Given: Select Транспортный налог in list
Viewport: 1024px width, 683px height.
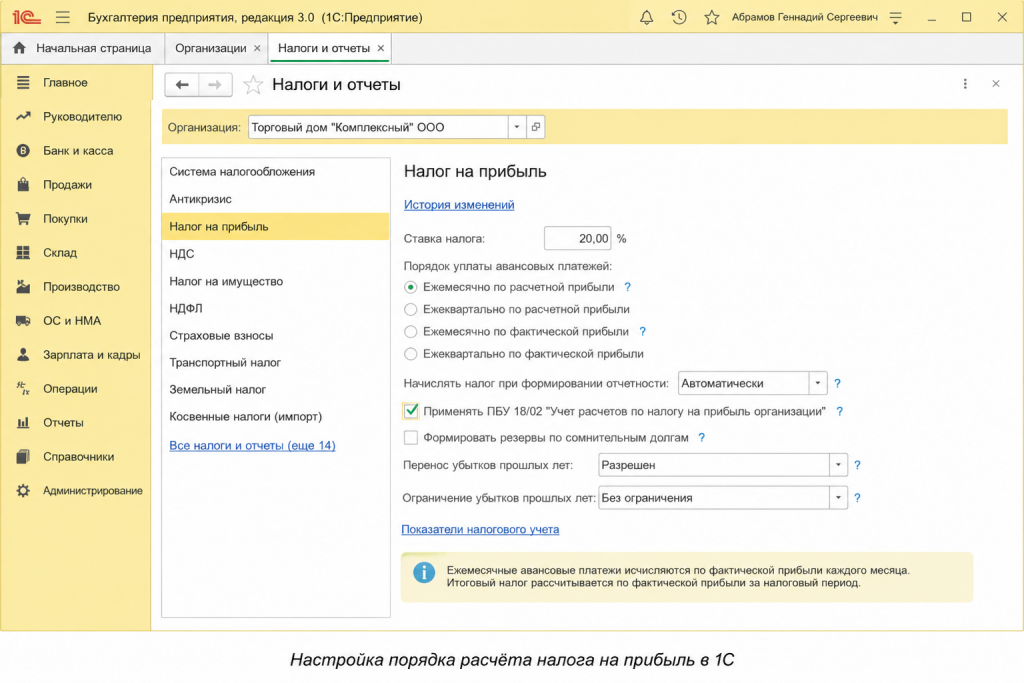Looking at the screenshot, I should (276, 362).
